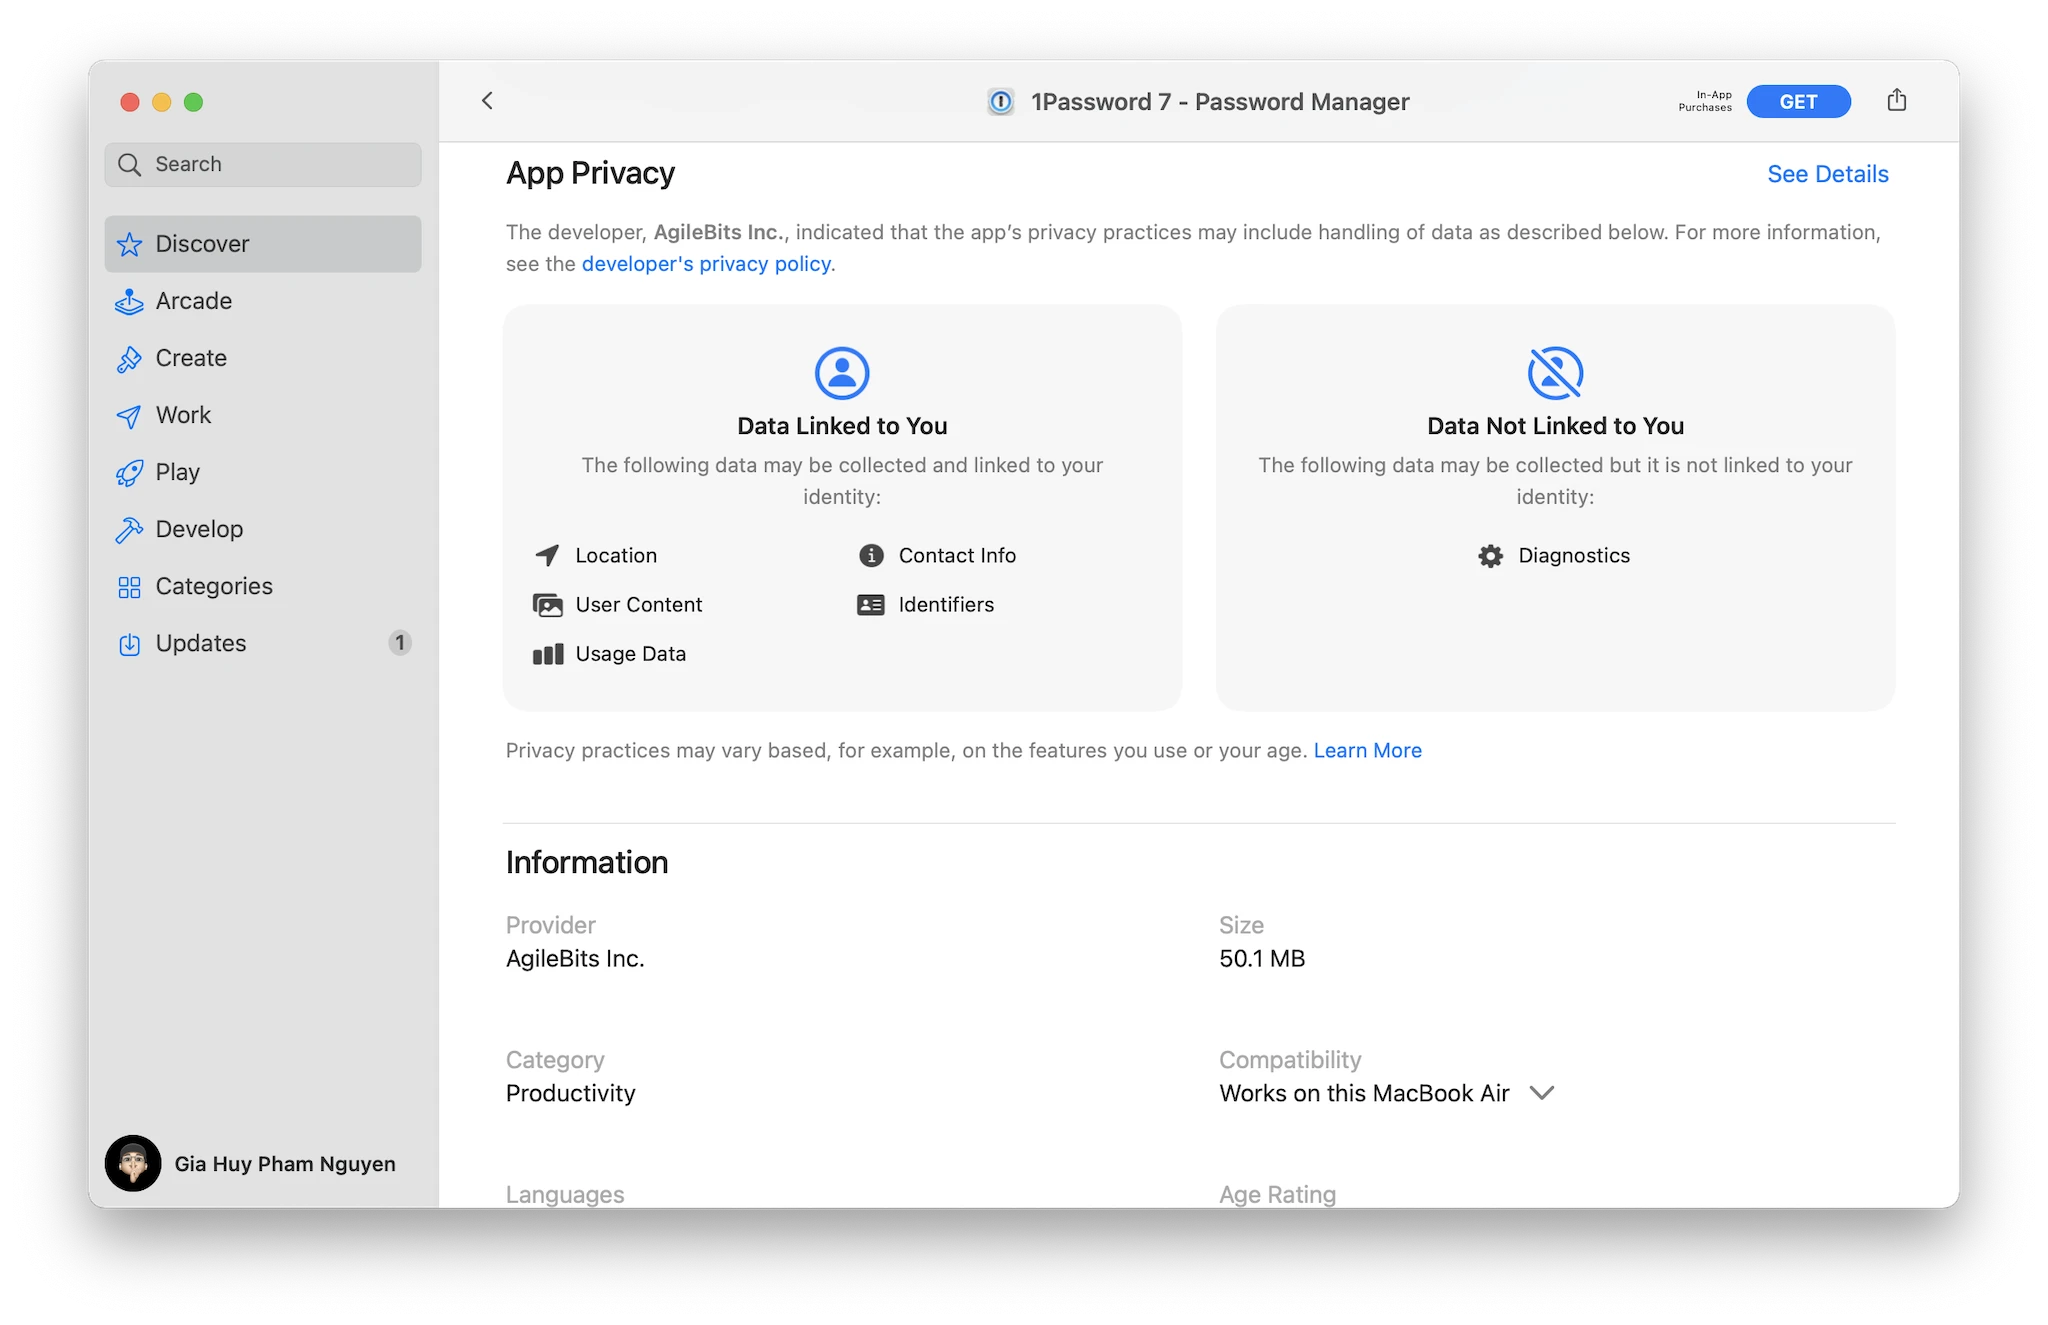
Task: Click the Location arrow icon
Action: (547, 555)
